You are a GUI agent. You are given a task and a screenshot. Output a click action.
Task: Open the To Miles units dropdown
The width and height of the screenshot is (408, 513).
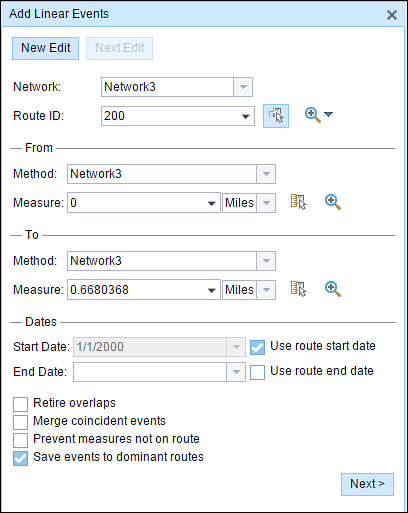pos(266,290)
